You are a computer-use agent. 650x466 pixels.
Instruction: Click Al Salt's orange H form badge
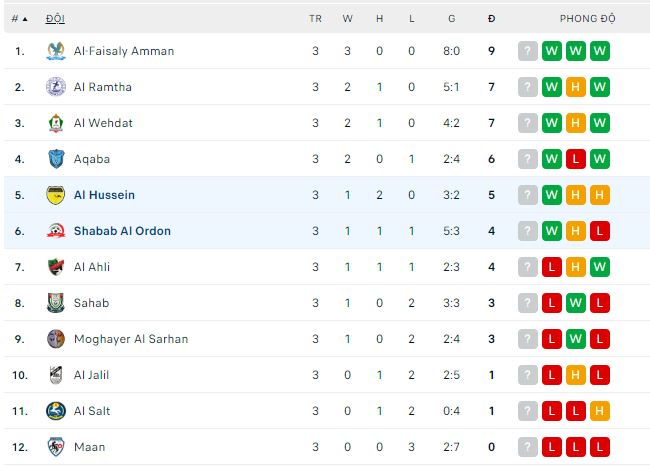pyautogui.click(x=600, y=411)
